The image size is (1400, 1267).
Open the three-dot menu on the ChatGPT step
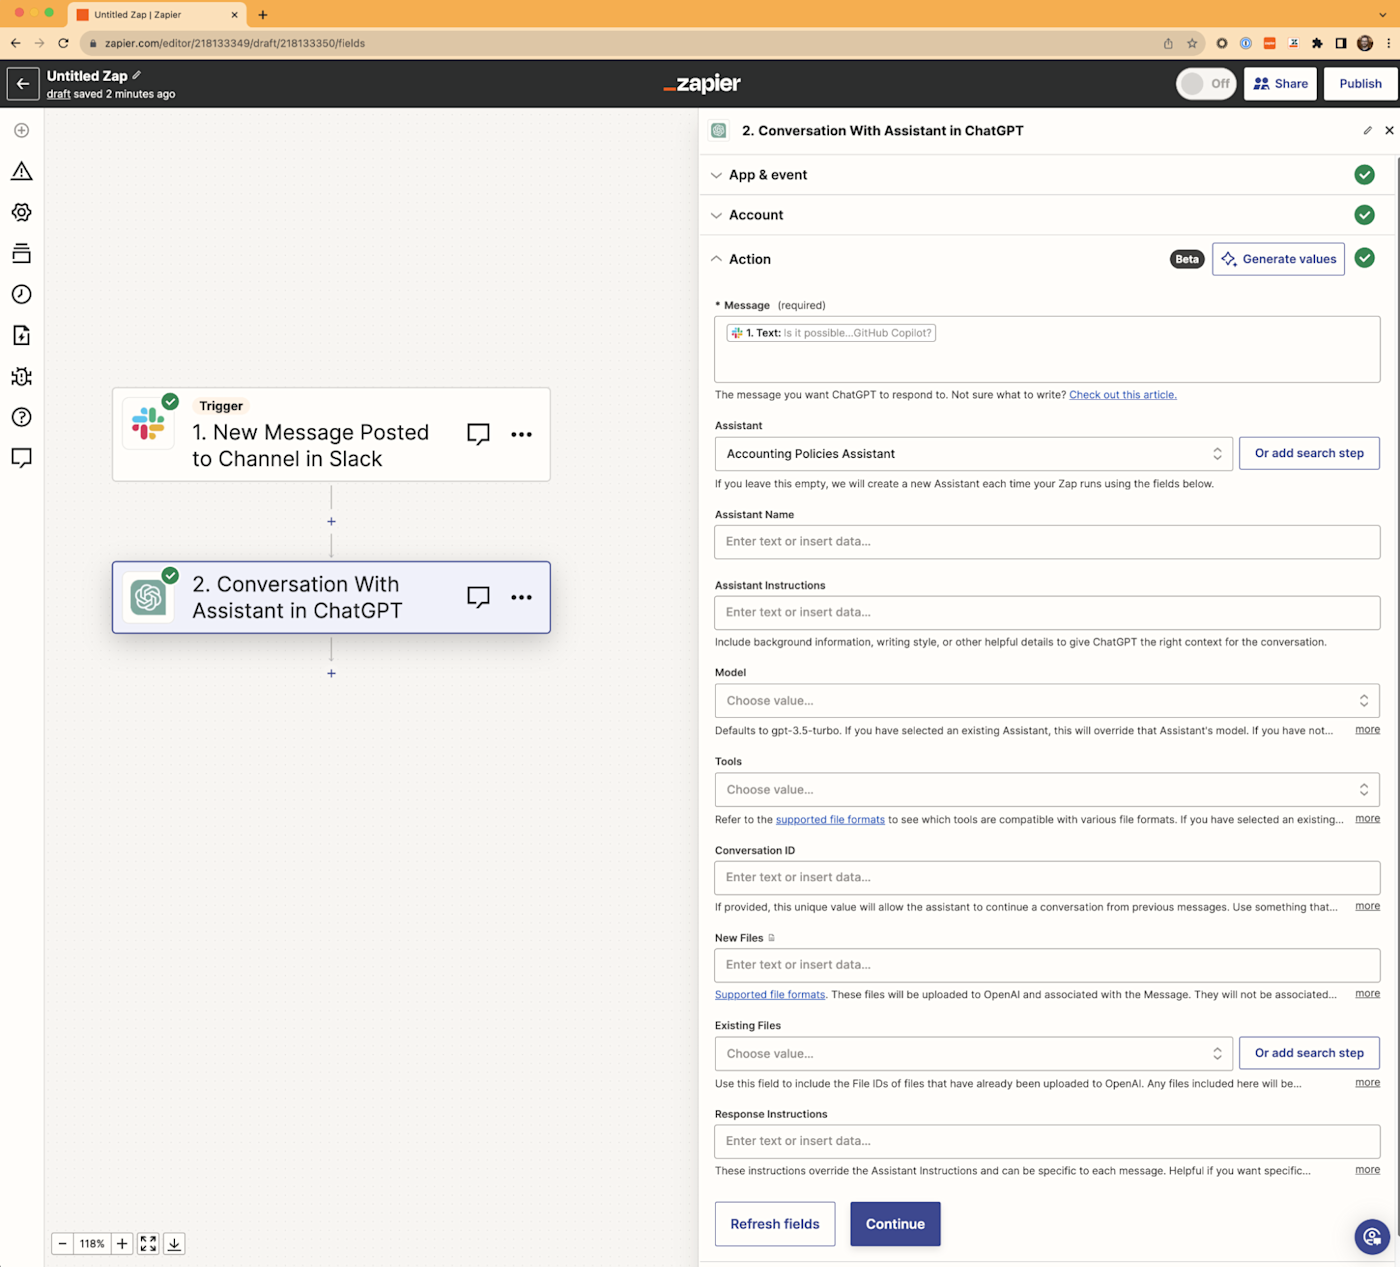pyautogui.click(x=521, y=597)
